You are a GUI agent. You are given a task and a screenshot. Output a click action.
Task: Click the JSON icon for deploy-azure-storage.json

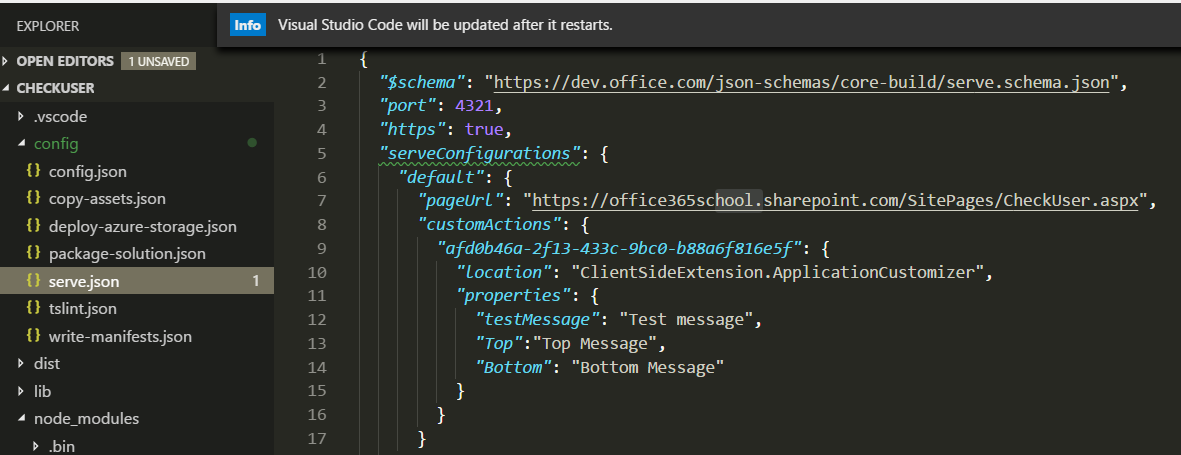point(32,225)
